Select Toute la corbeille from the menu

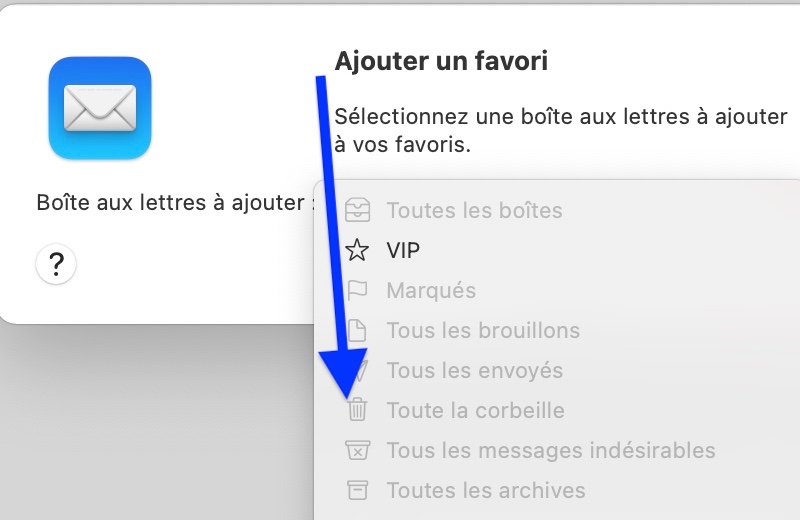475,411
